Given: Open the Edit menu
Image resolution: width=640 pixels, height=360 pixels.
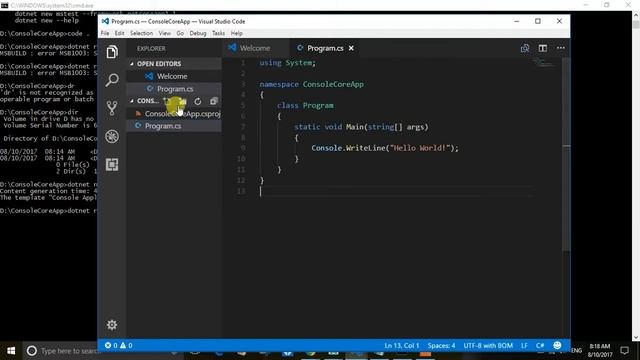Looking at the screenshot, I should tap(119, 33).
